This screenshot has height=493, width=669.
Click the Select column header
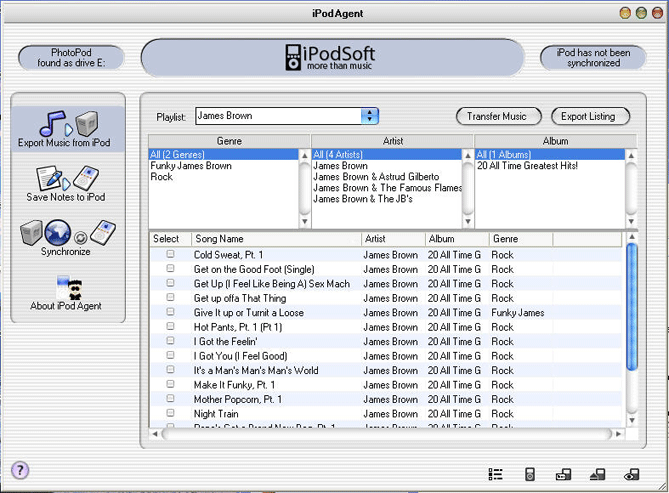170,239
